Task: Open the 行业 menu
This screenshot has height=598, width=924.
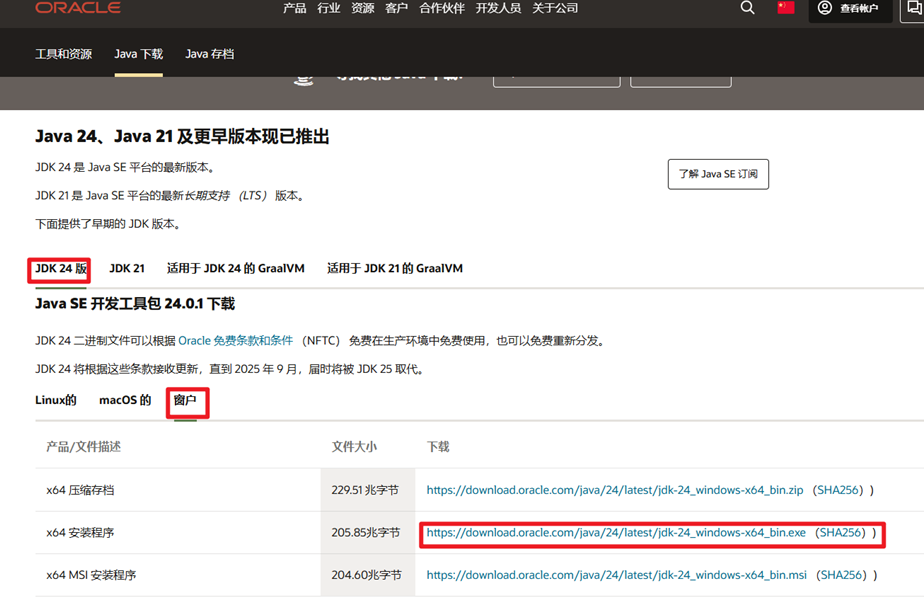Action: pos(328,8)
